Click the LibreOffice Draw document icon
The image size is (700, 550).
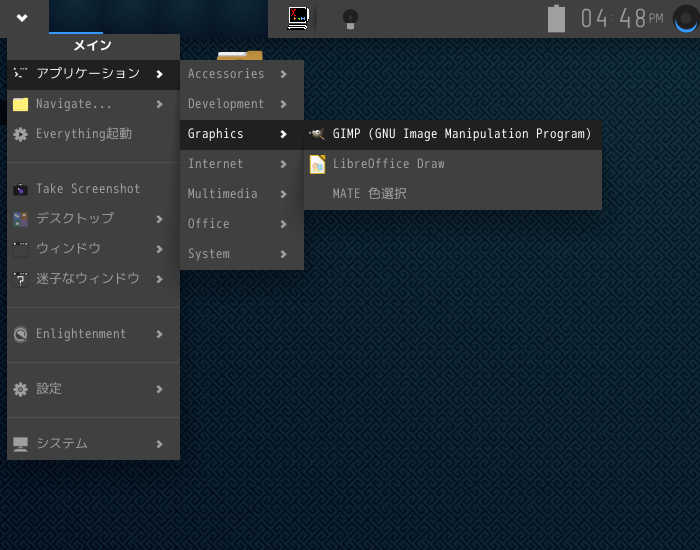(317, 164)
